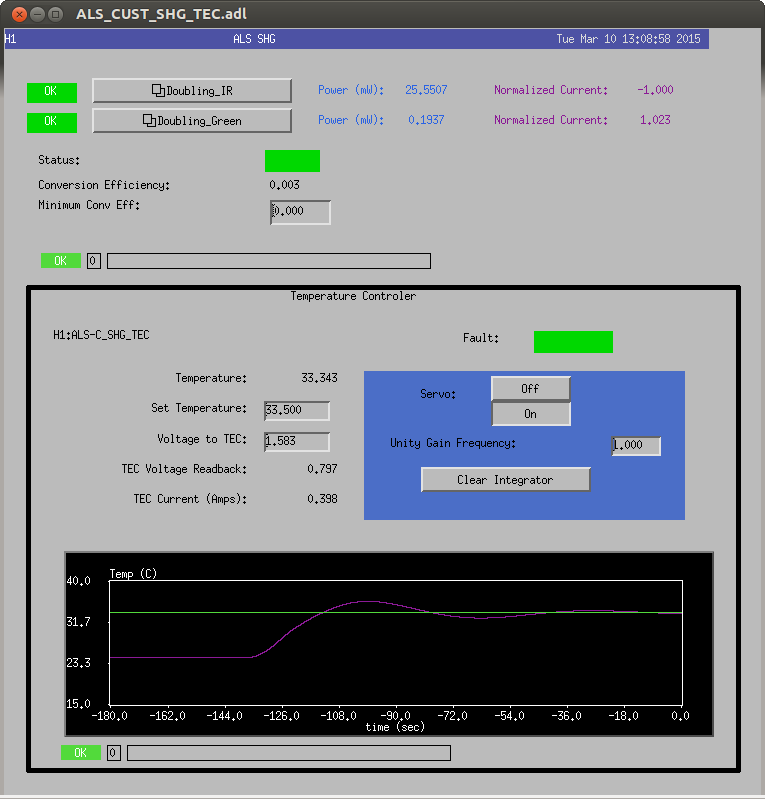Click the OK indicator beside Doubling_IR
Viewport: 765px width, 799px height.
[51, 92]
